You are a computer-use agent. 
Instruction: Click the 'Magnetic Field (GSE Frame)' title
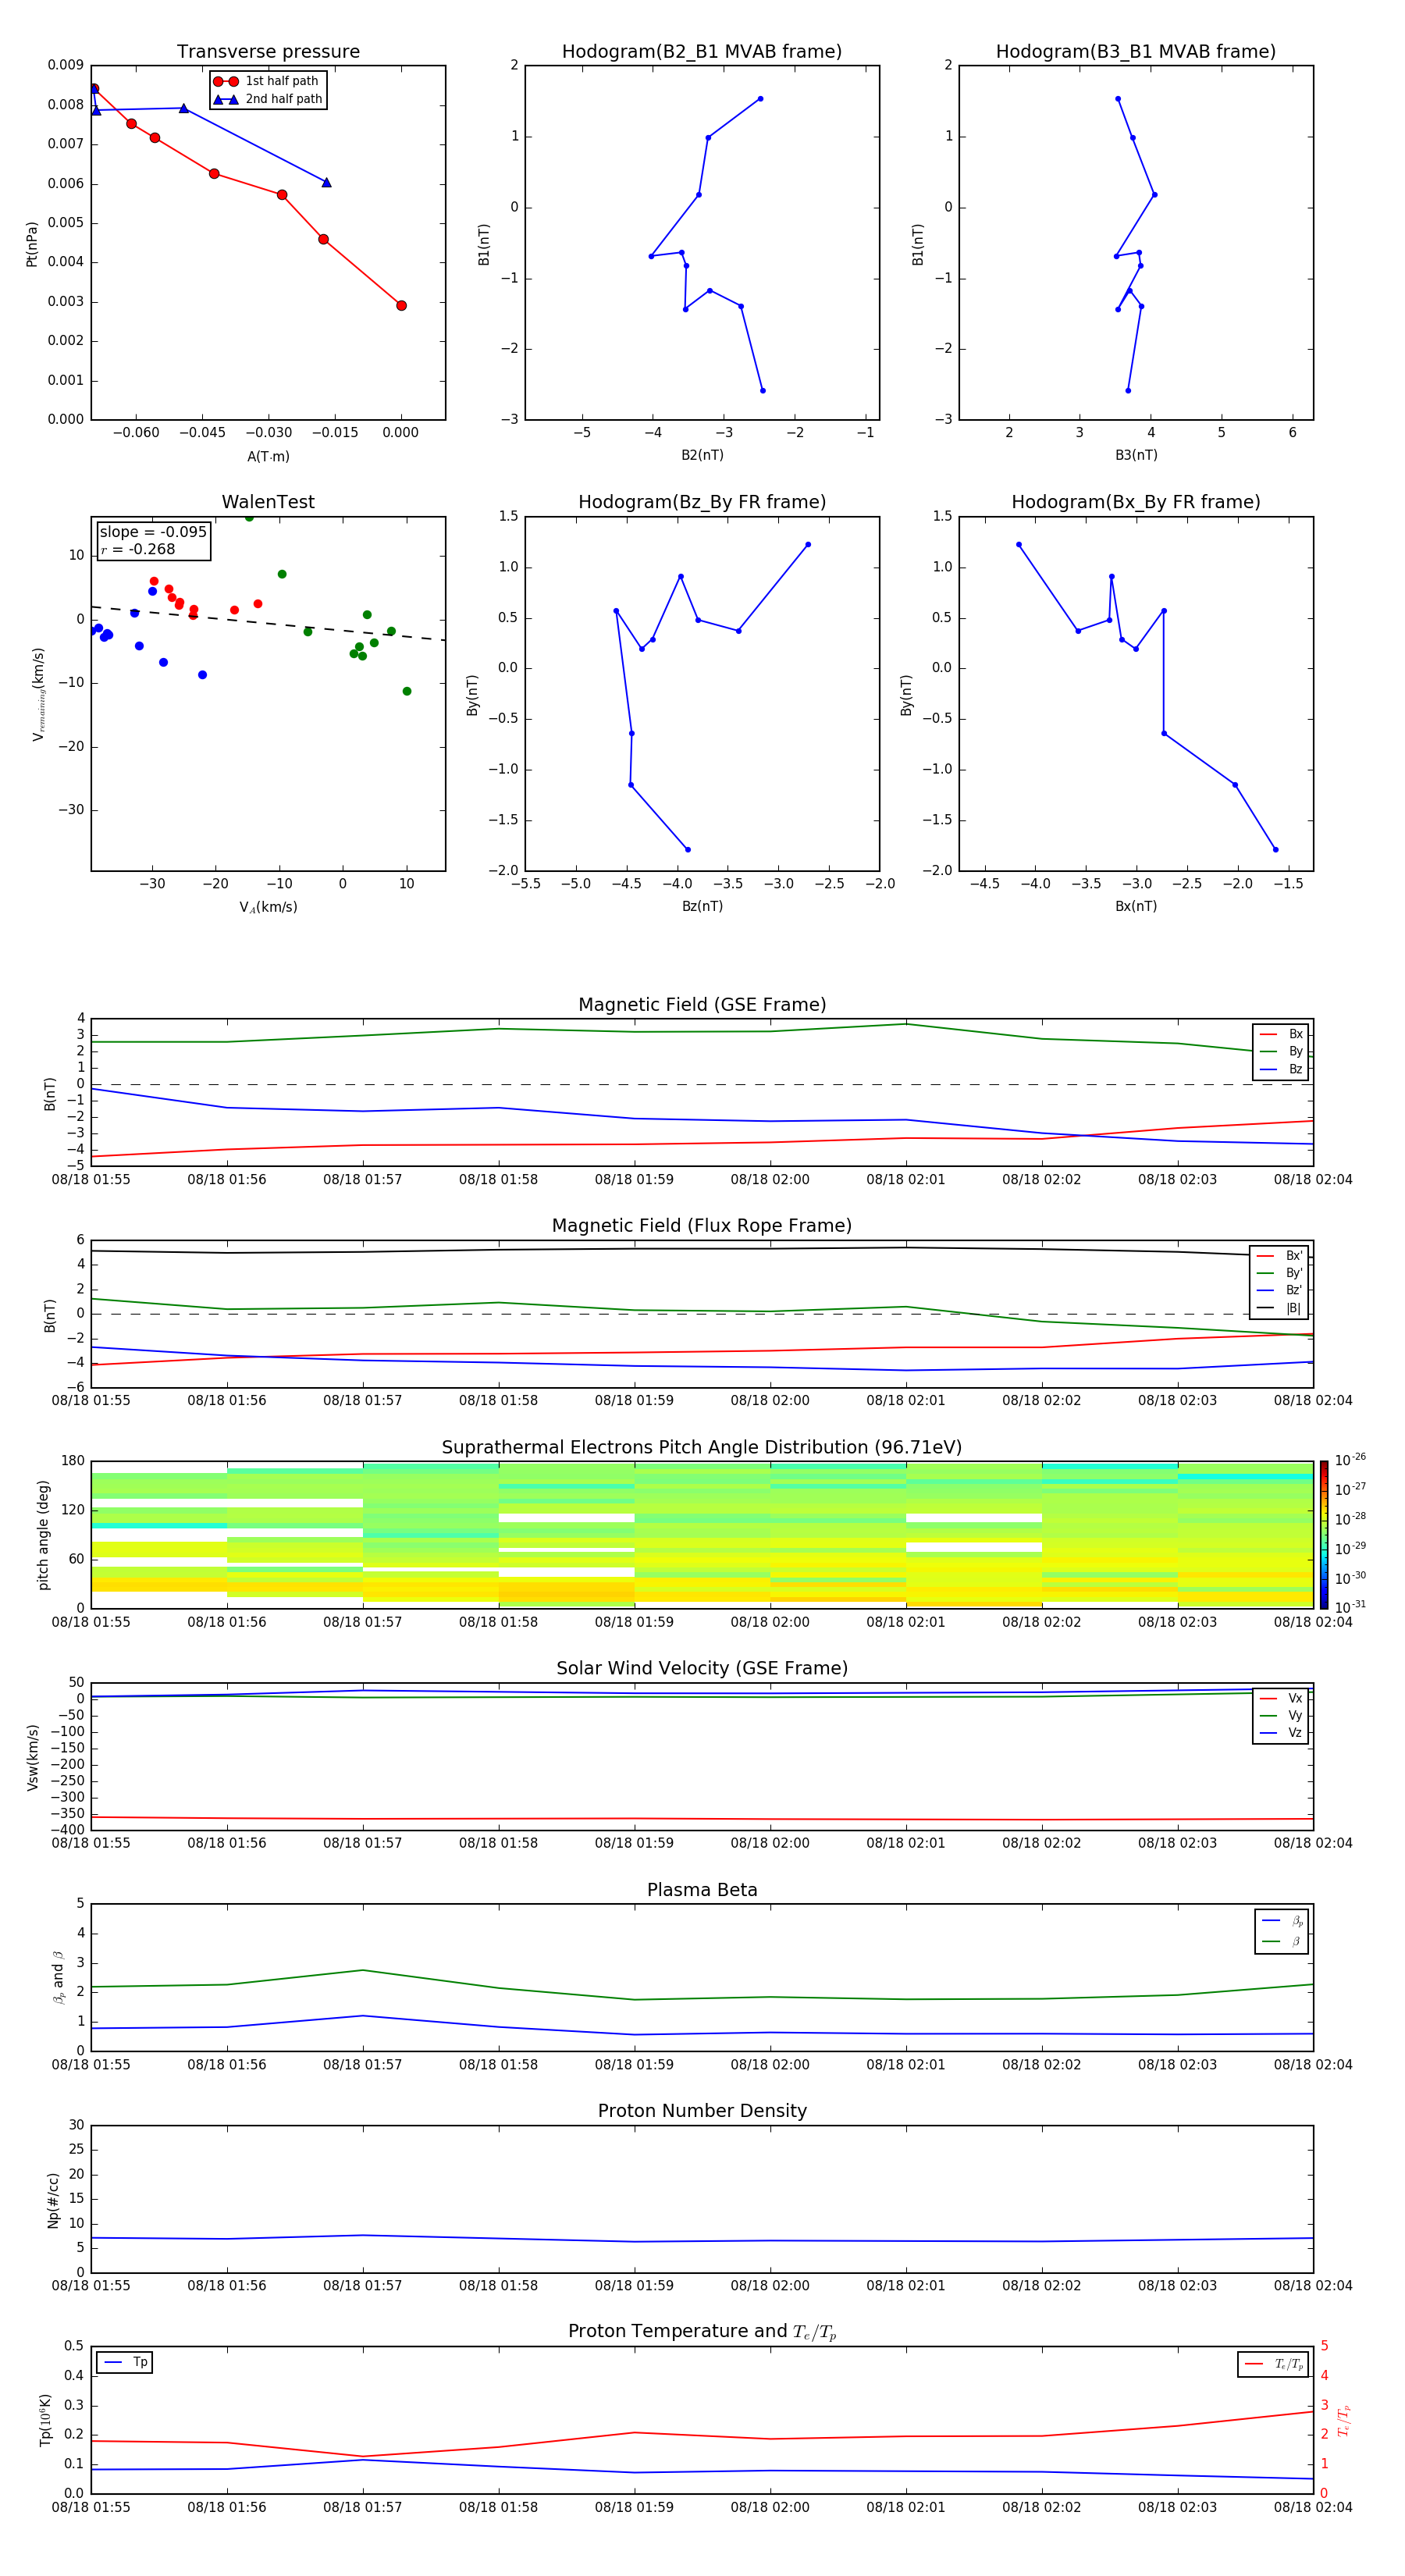pos(702,1004)
